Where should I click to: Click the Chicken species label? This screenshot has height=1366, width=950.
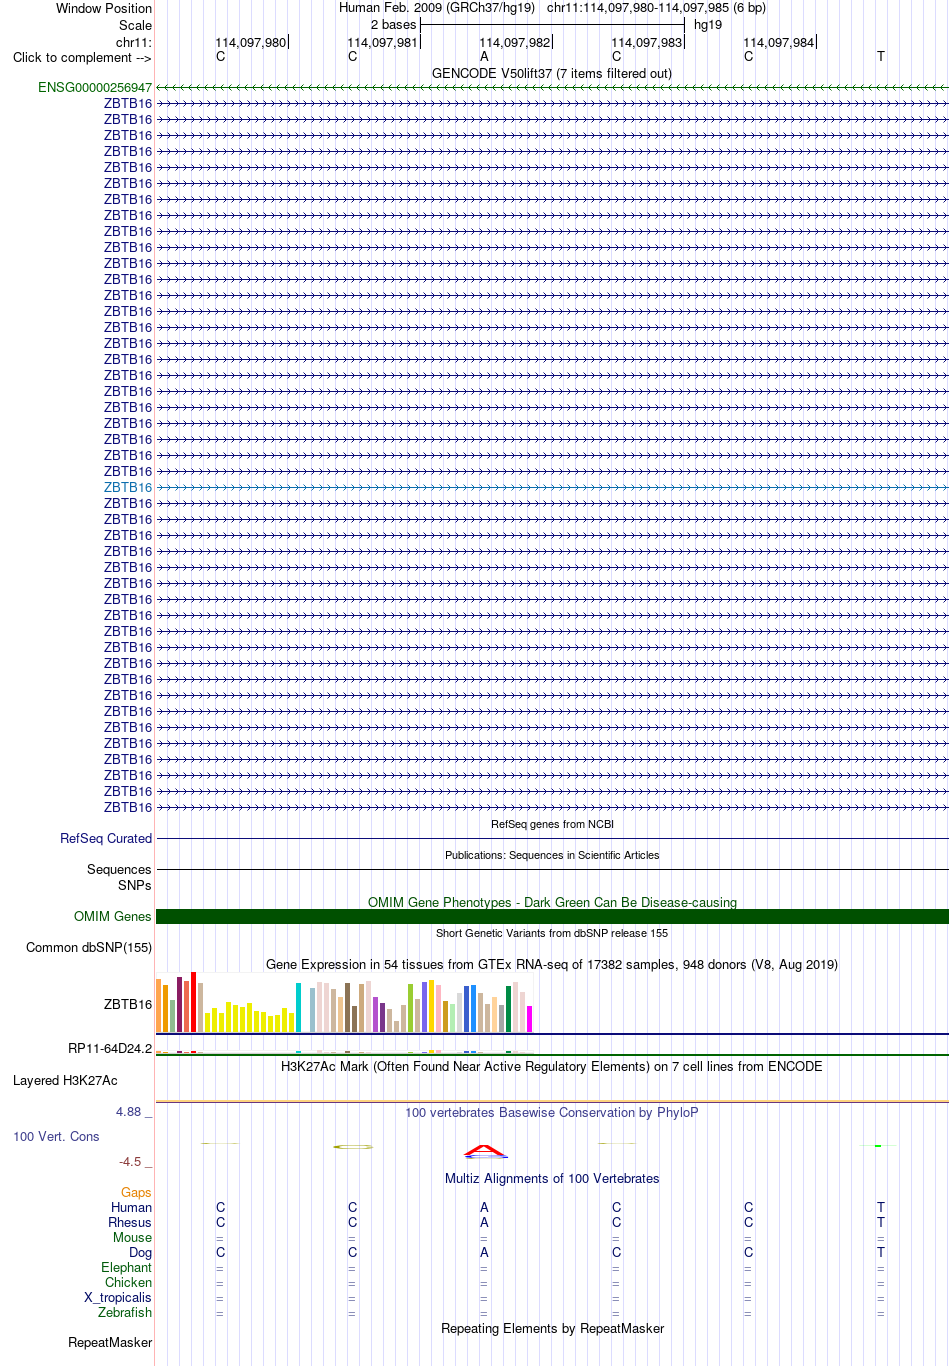pos(129,1283)
